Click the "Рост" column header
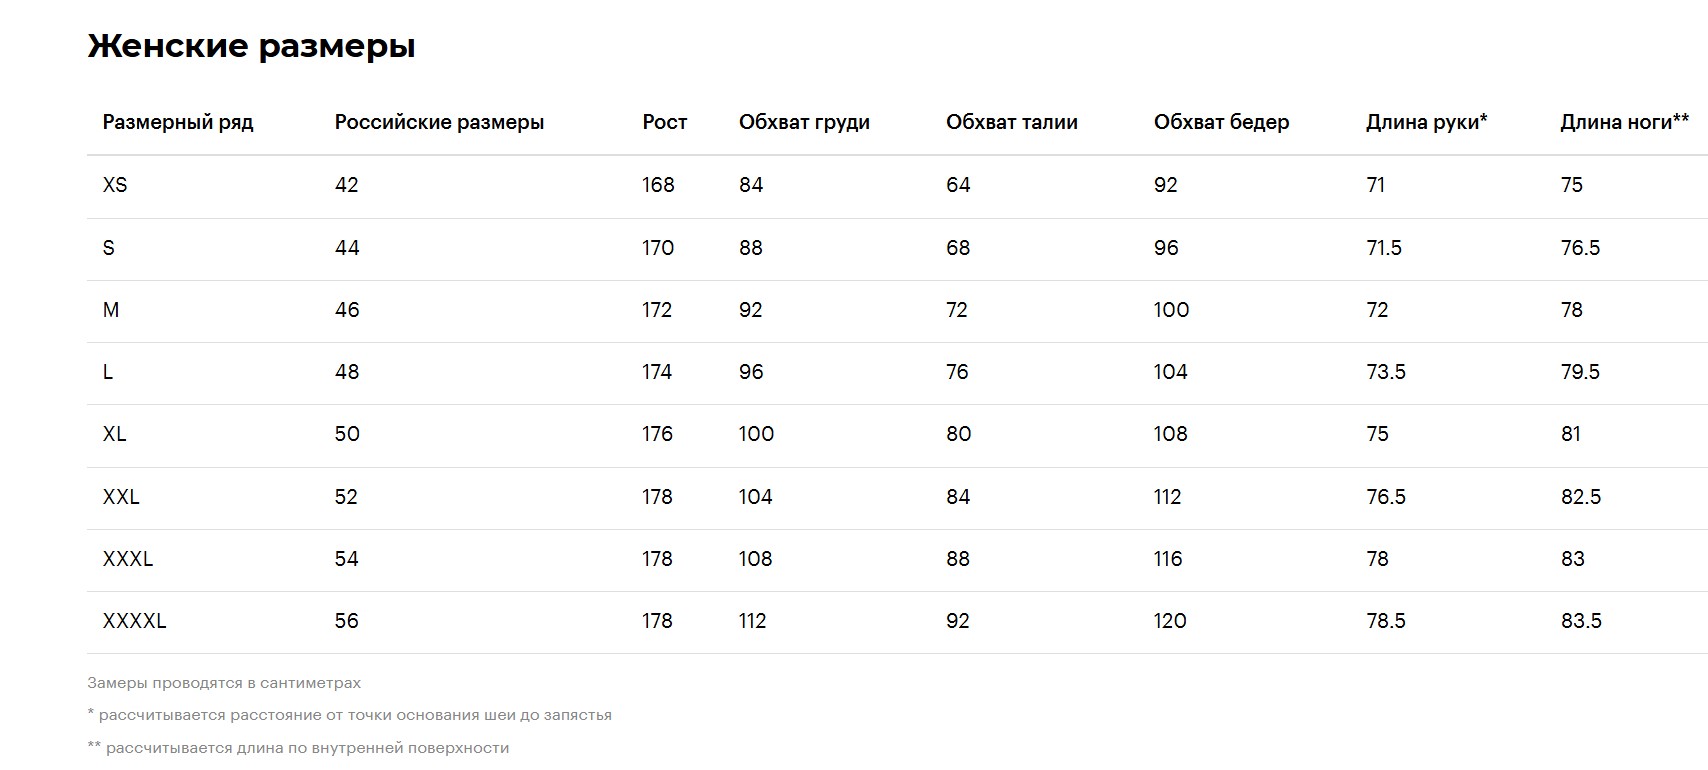Screen dimensions: 1708x770 [664, 122]
